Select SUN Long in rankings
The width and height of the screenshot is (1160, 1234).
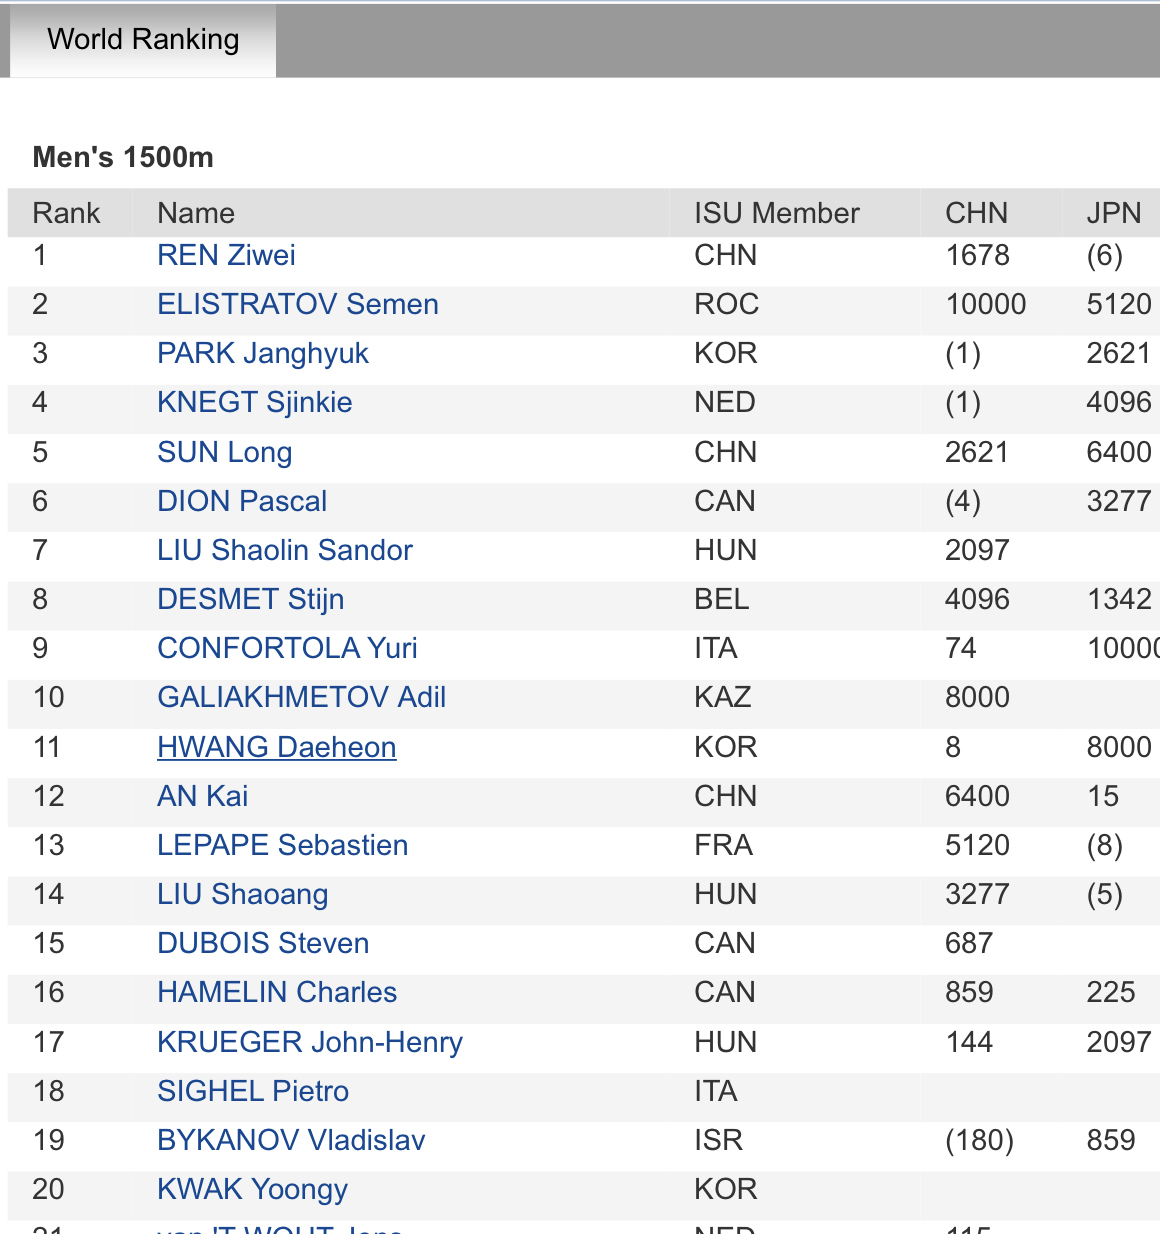coord(224,452)
